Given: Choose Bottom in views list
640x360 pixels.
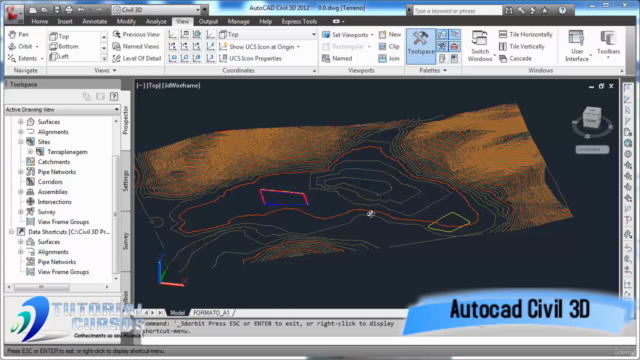Looking at the screenshot, I should [69, 47].
